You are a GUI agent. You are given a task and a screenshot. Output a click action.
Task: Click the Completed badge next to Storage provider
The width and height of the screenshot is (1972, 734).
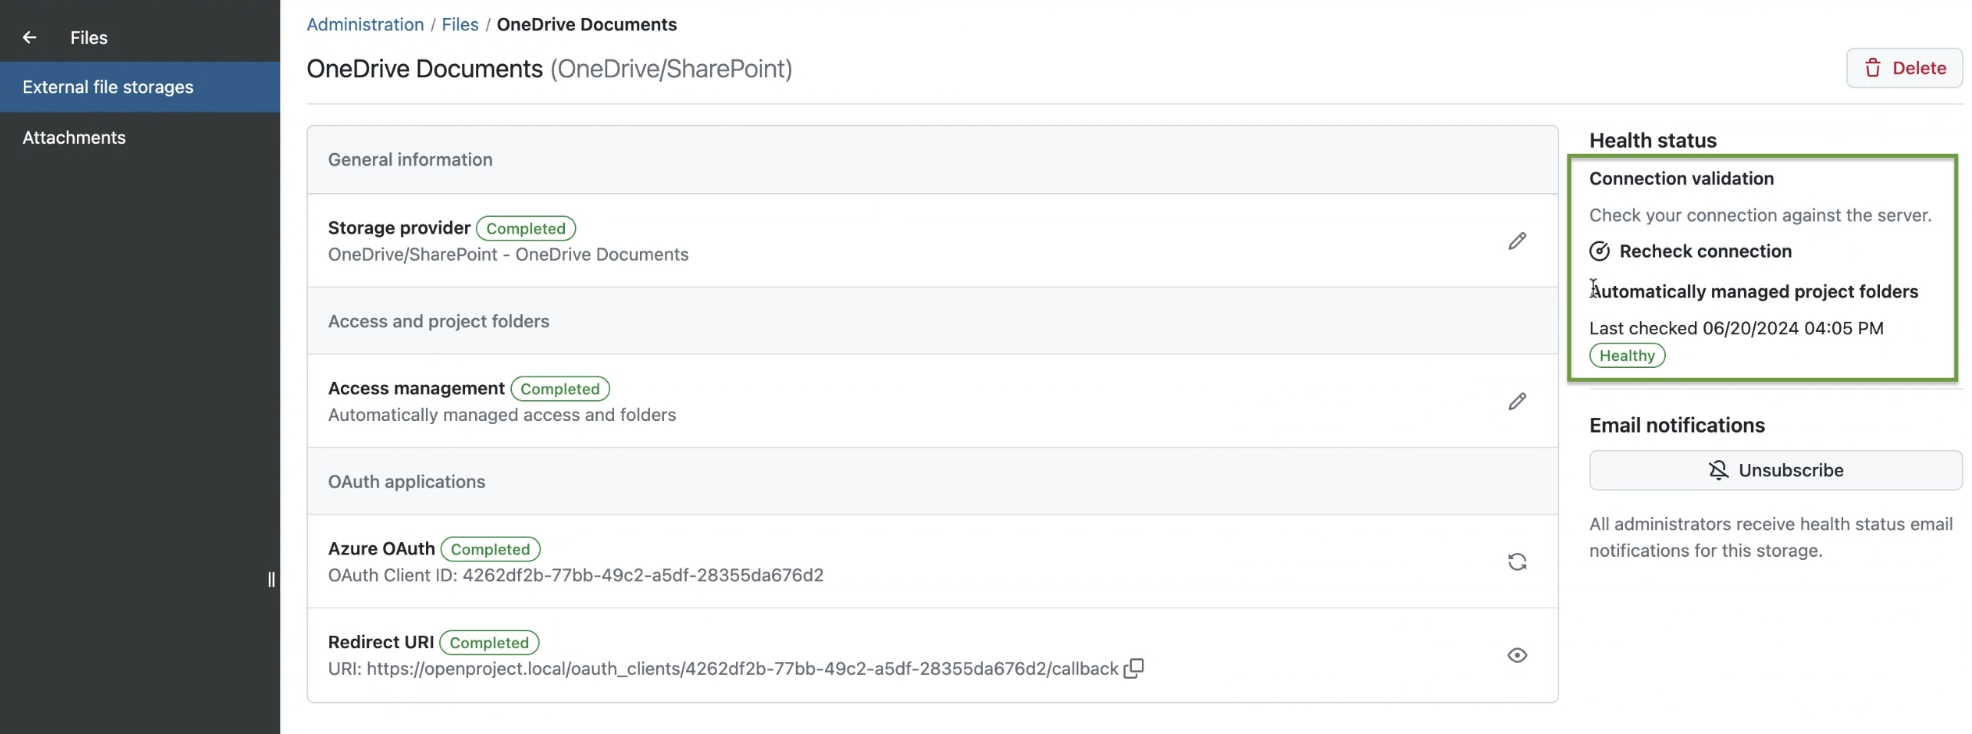pyautogui.click(x=525, y=228)
